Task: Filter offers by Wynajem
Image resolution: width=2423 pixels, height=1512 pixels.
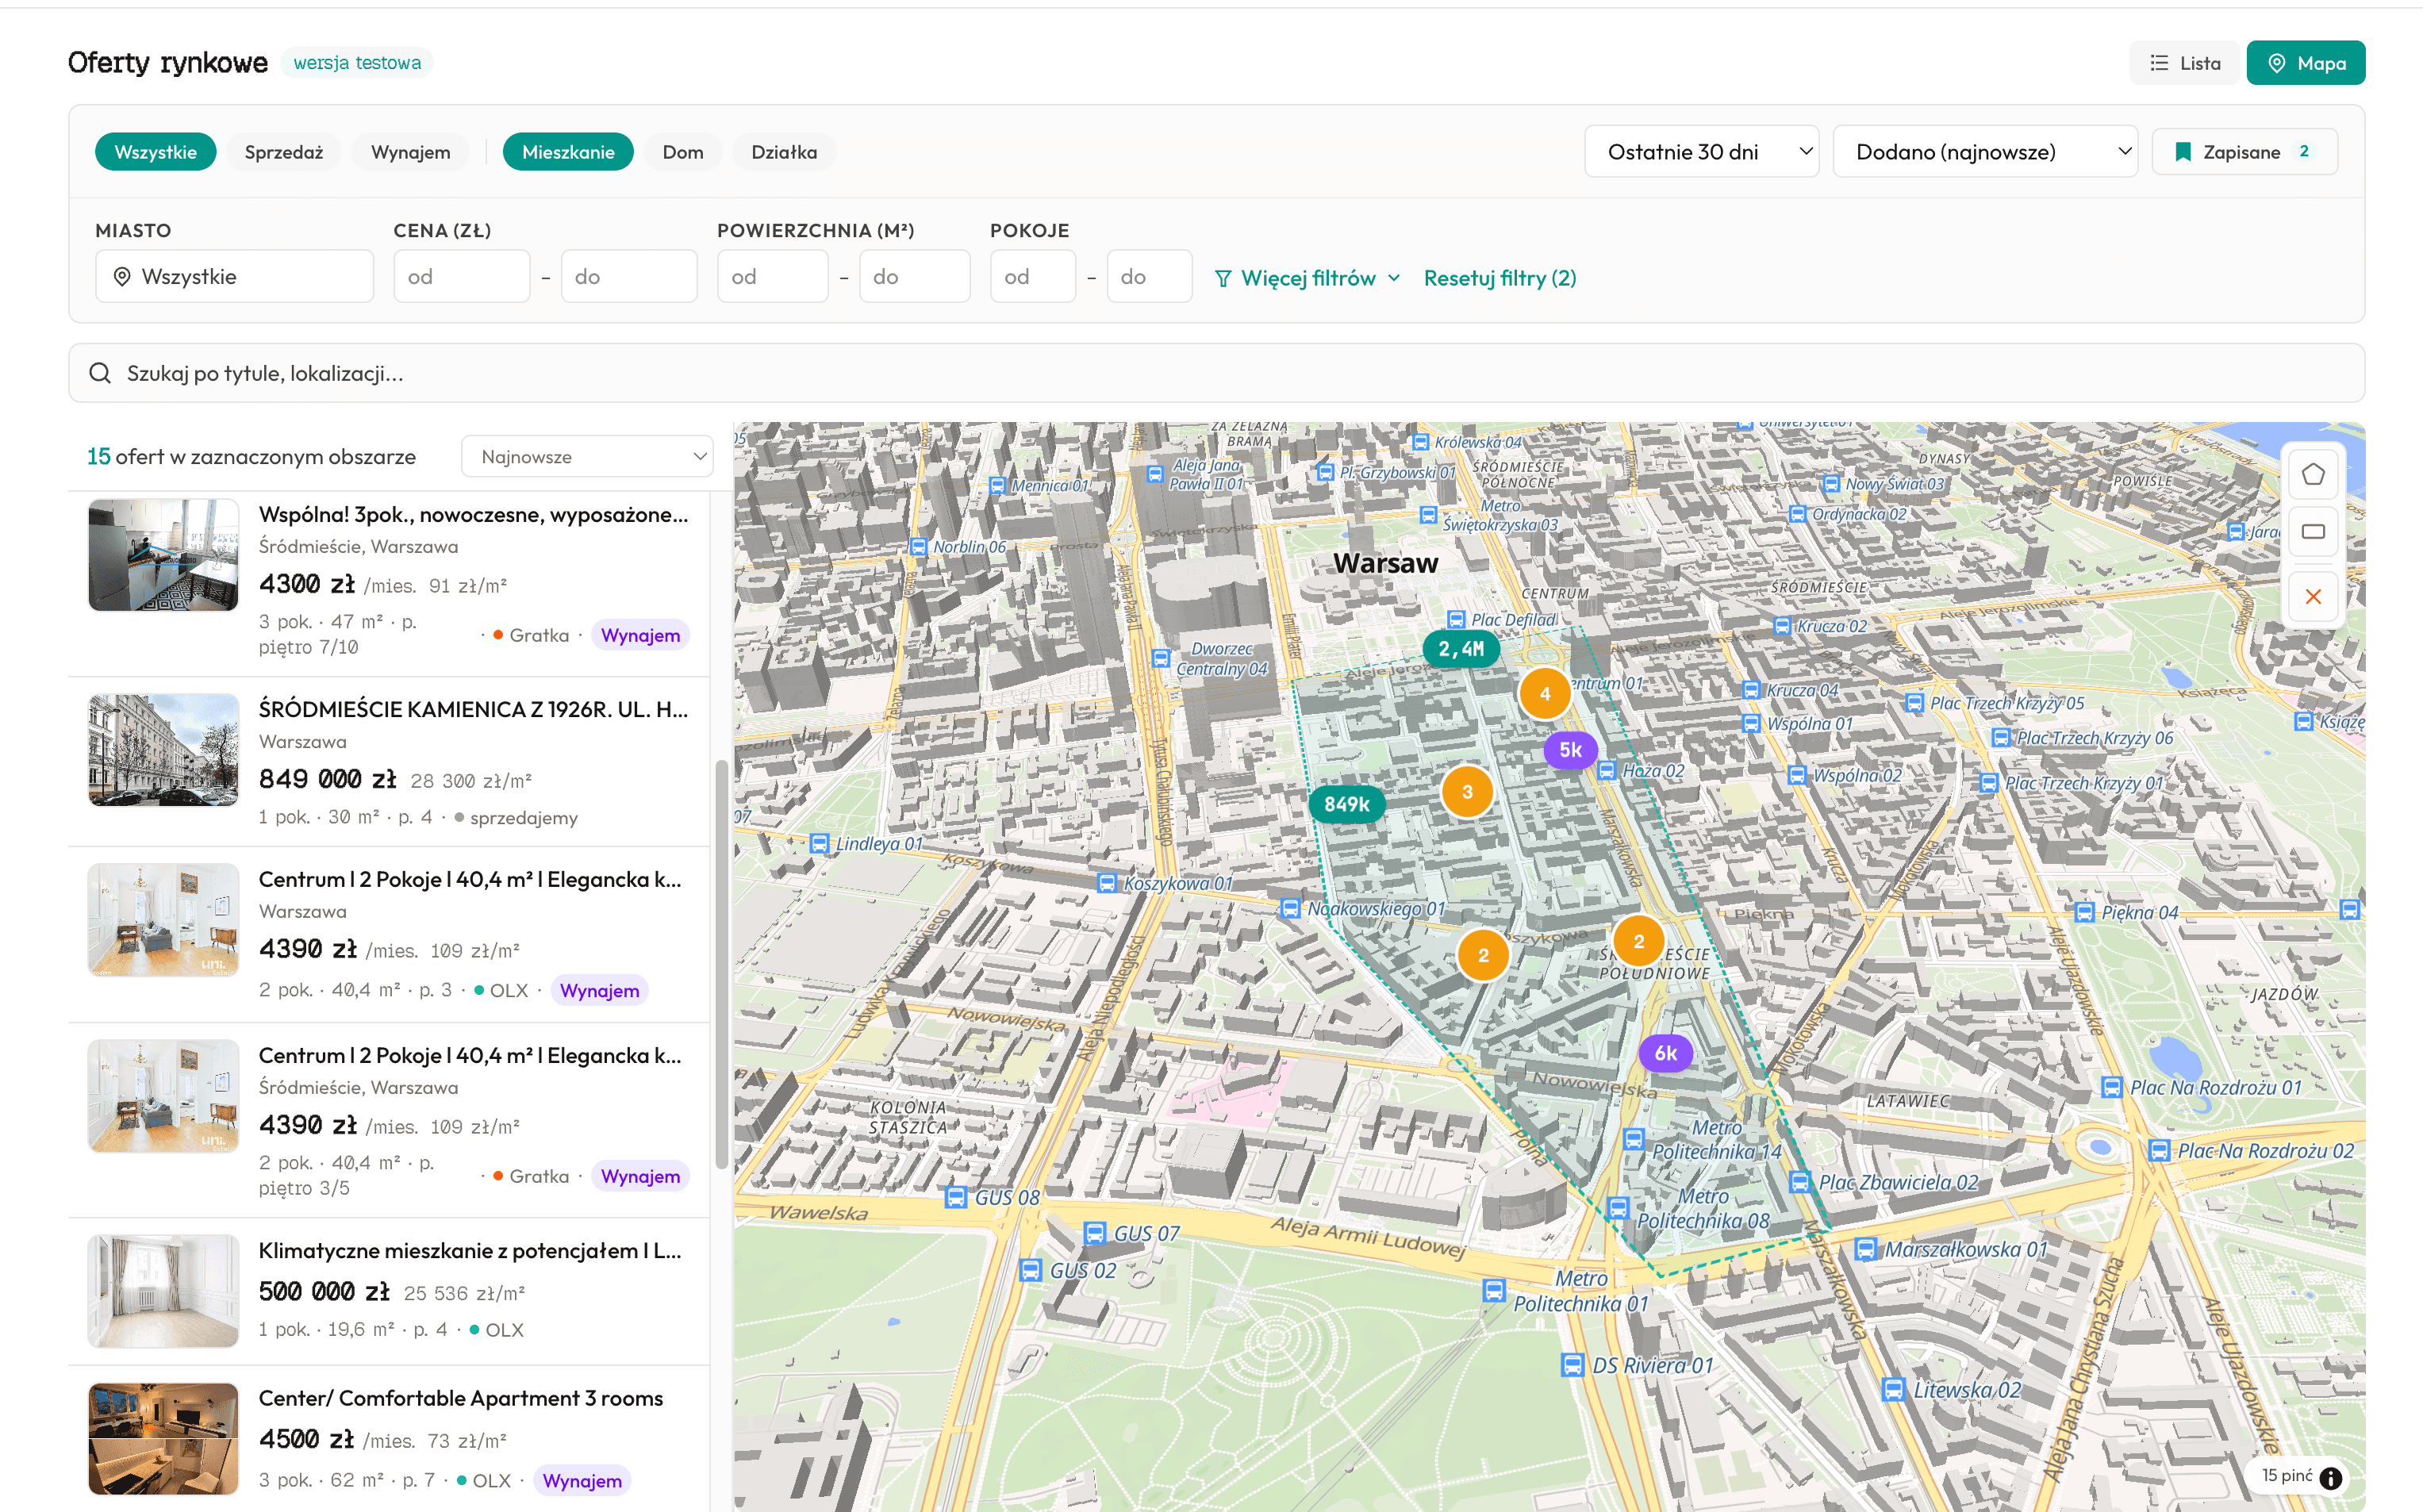Action: [x=410, y=152]
